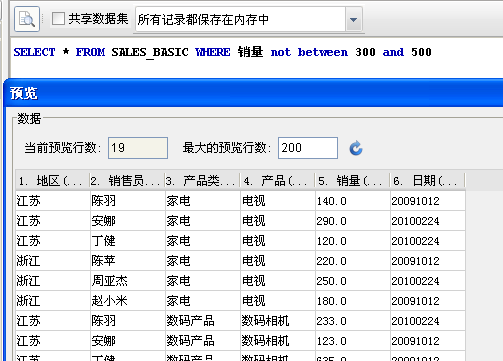The image size is (503, 361).
Task: Click date 20091012 in 陈苹's row
Action: pos(428,261)
